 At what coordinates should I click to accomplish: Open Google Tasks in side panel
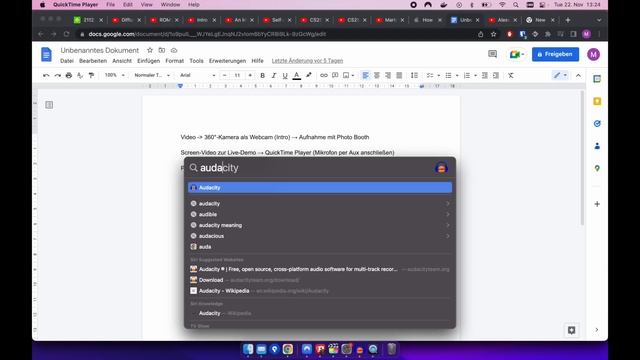click(597, 124)
